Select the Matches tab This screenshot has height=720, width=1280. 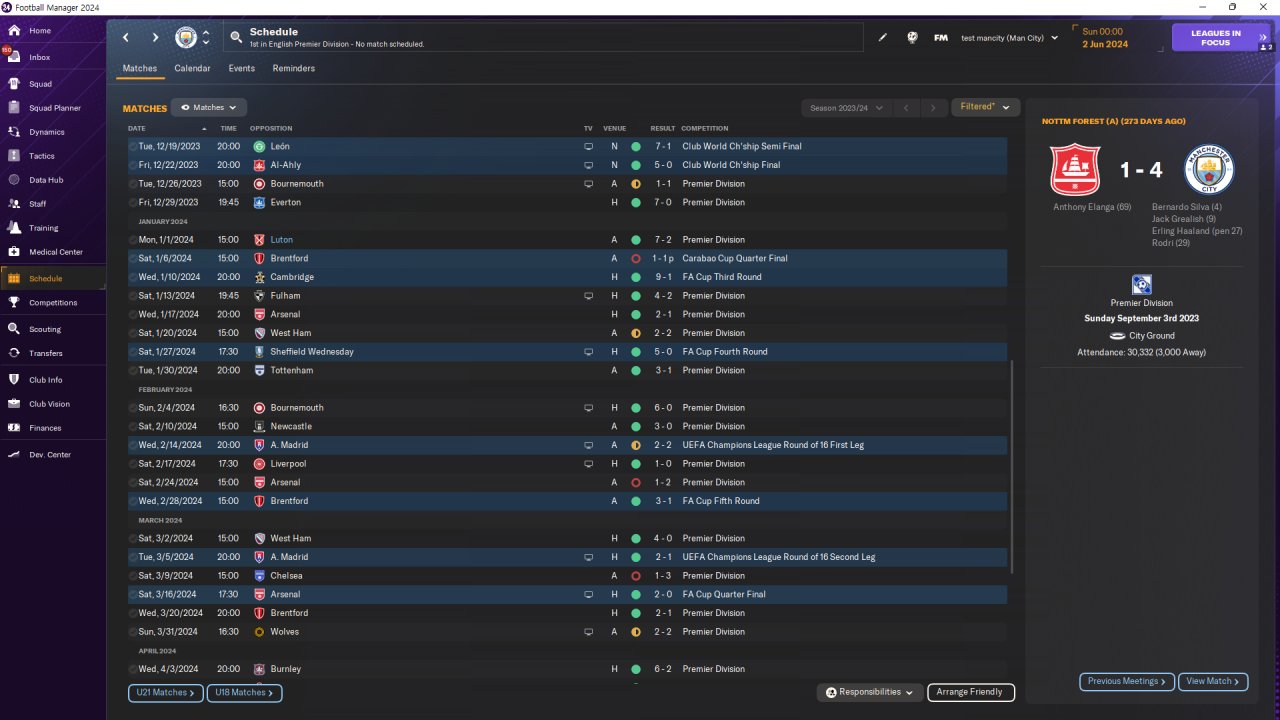tap(140, 68)
